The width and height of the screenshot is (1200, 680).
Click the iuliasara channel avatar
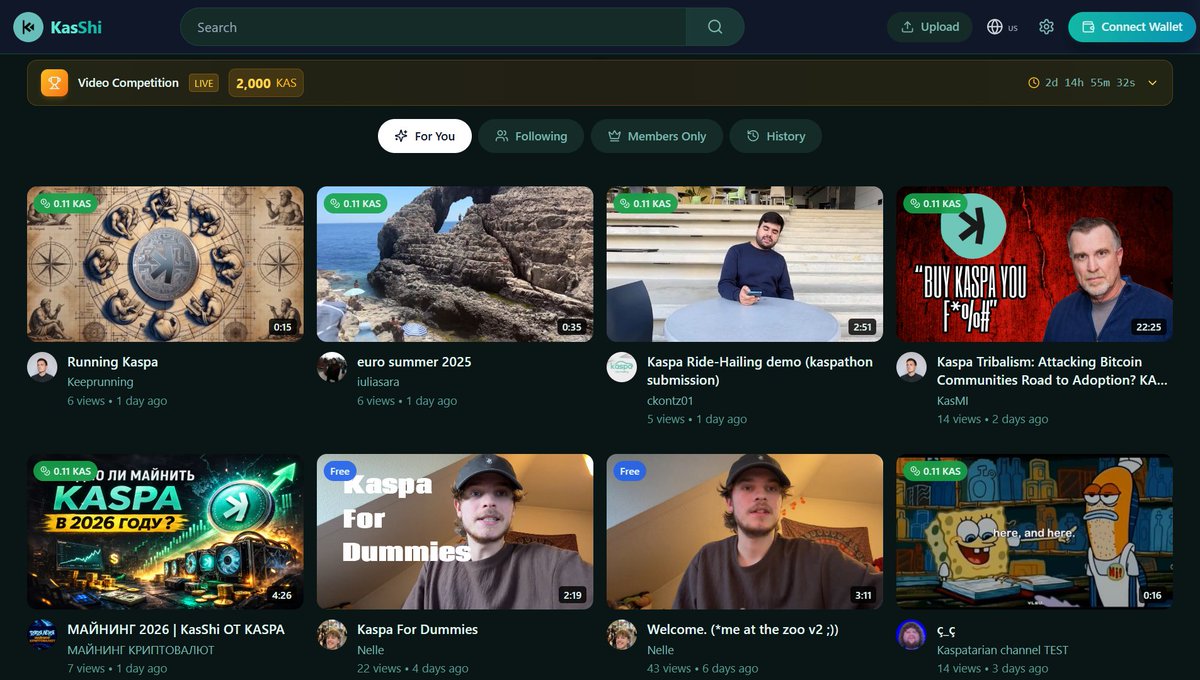[x=332, y=367]
